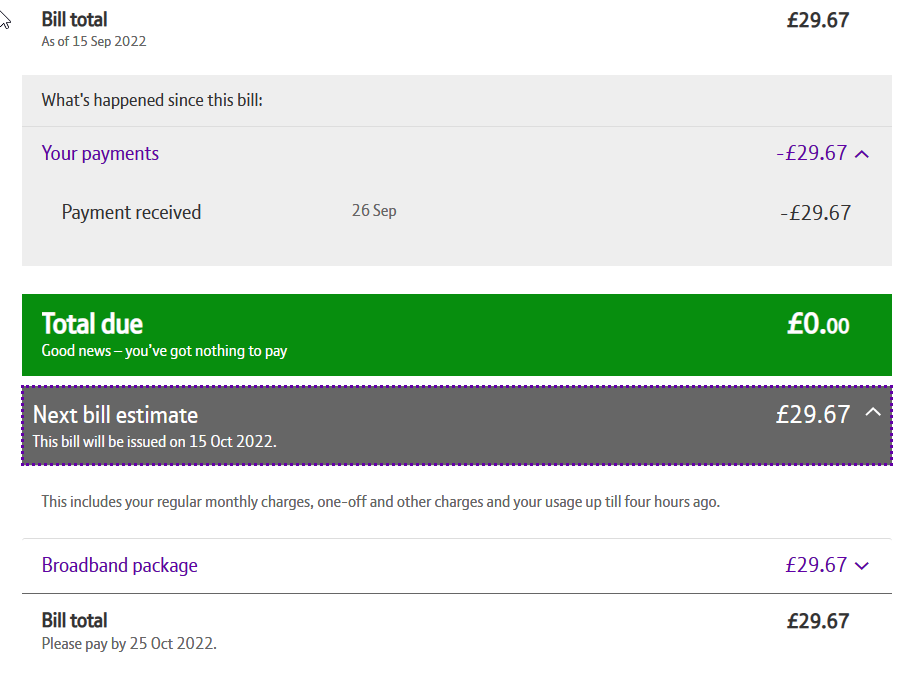Click 'What's happened since this bill' heading
Viewport: 919px width, 673px height.
(x=152, y=100)
